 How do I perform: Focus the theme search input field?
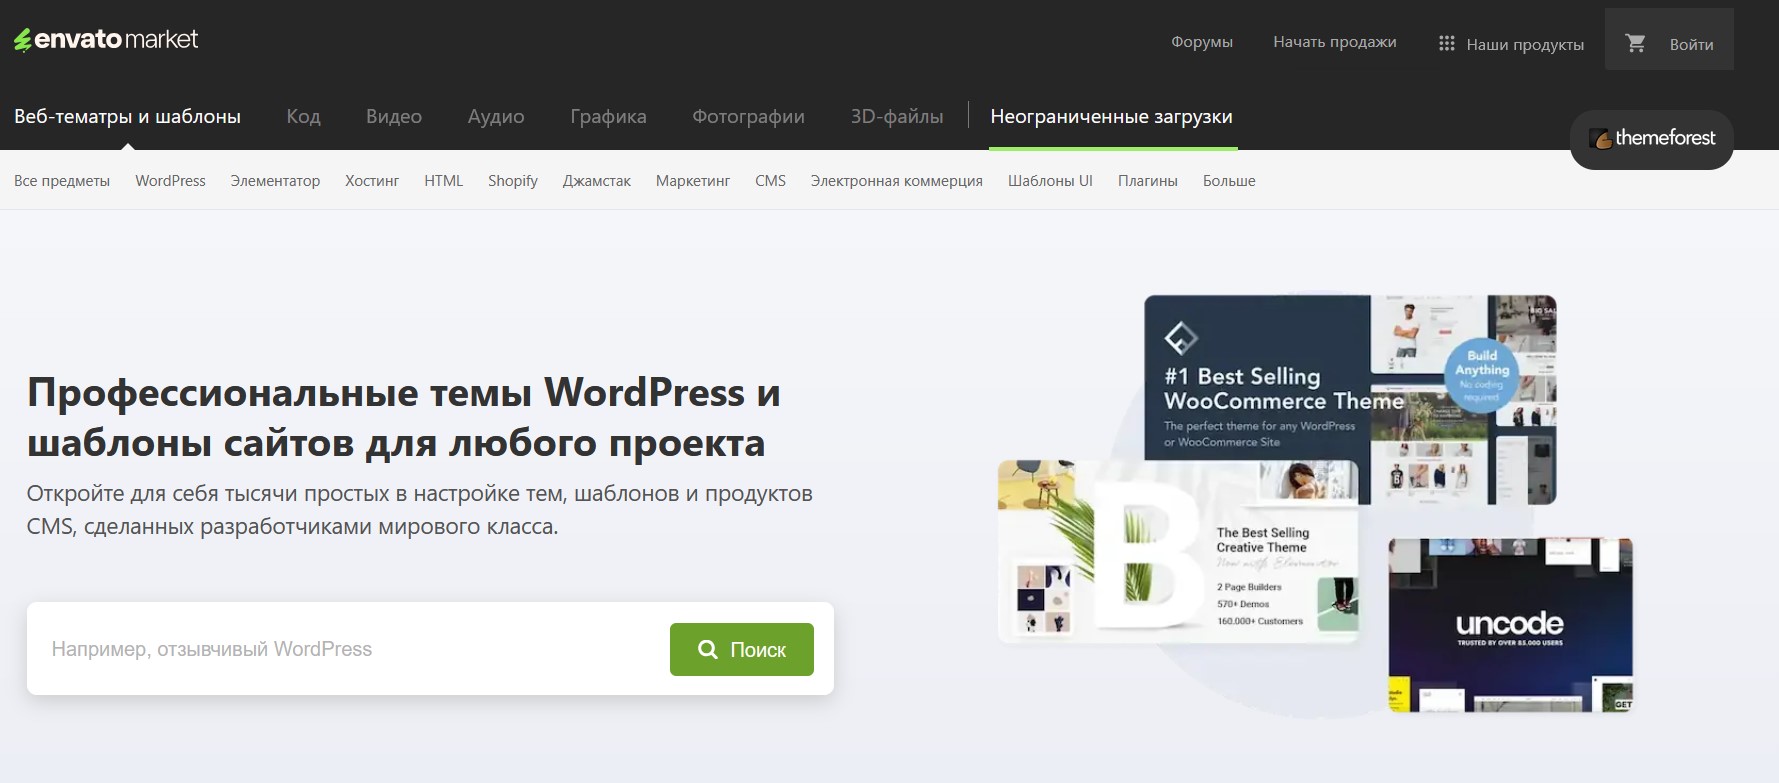[x=350, y=649]
